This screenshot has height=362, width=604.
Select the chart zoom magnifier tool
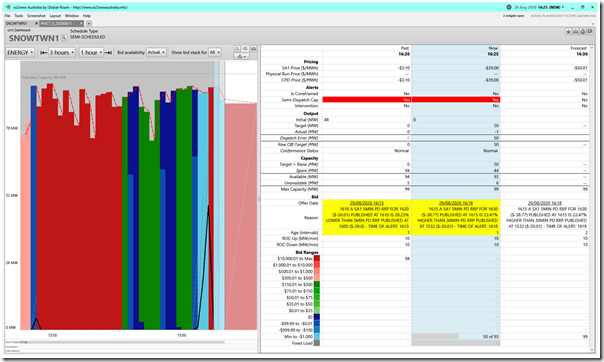coord(237,49)
